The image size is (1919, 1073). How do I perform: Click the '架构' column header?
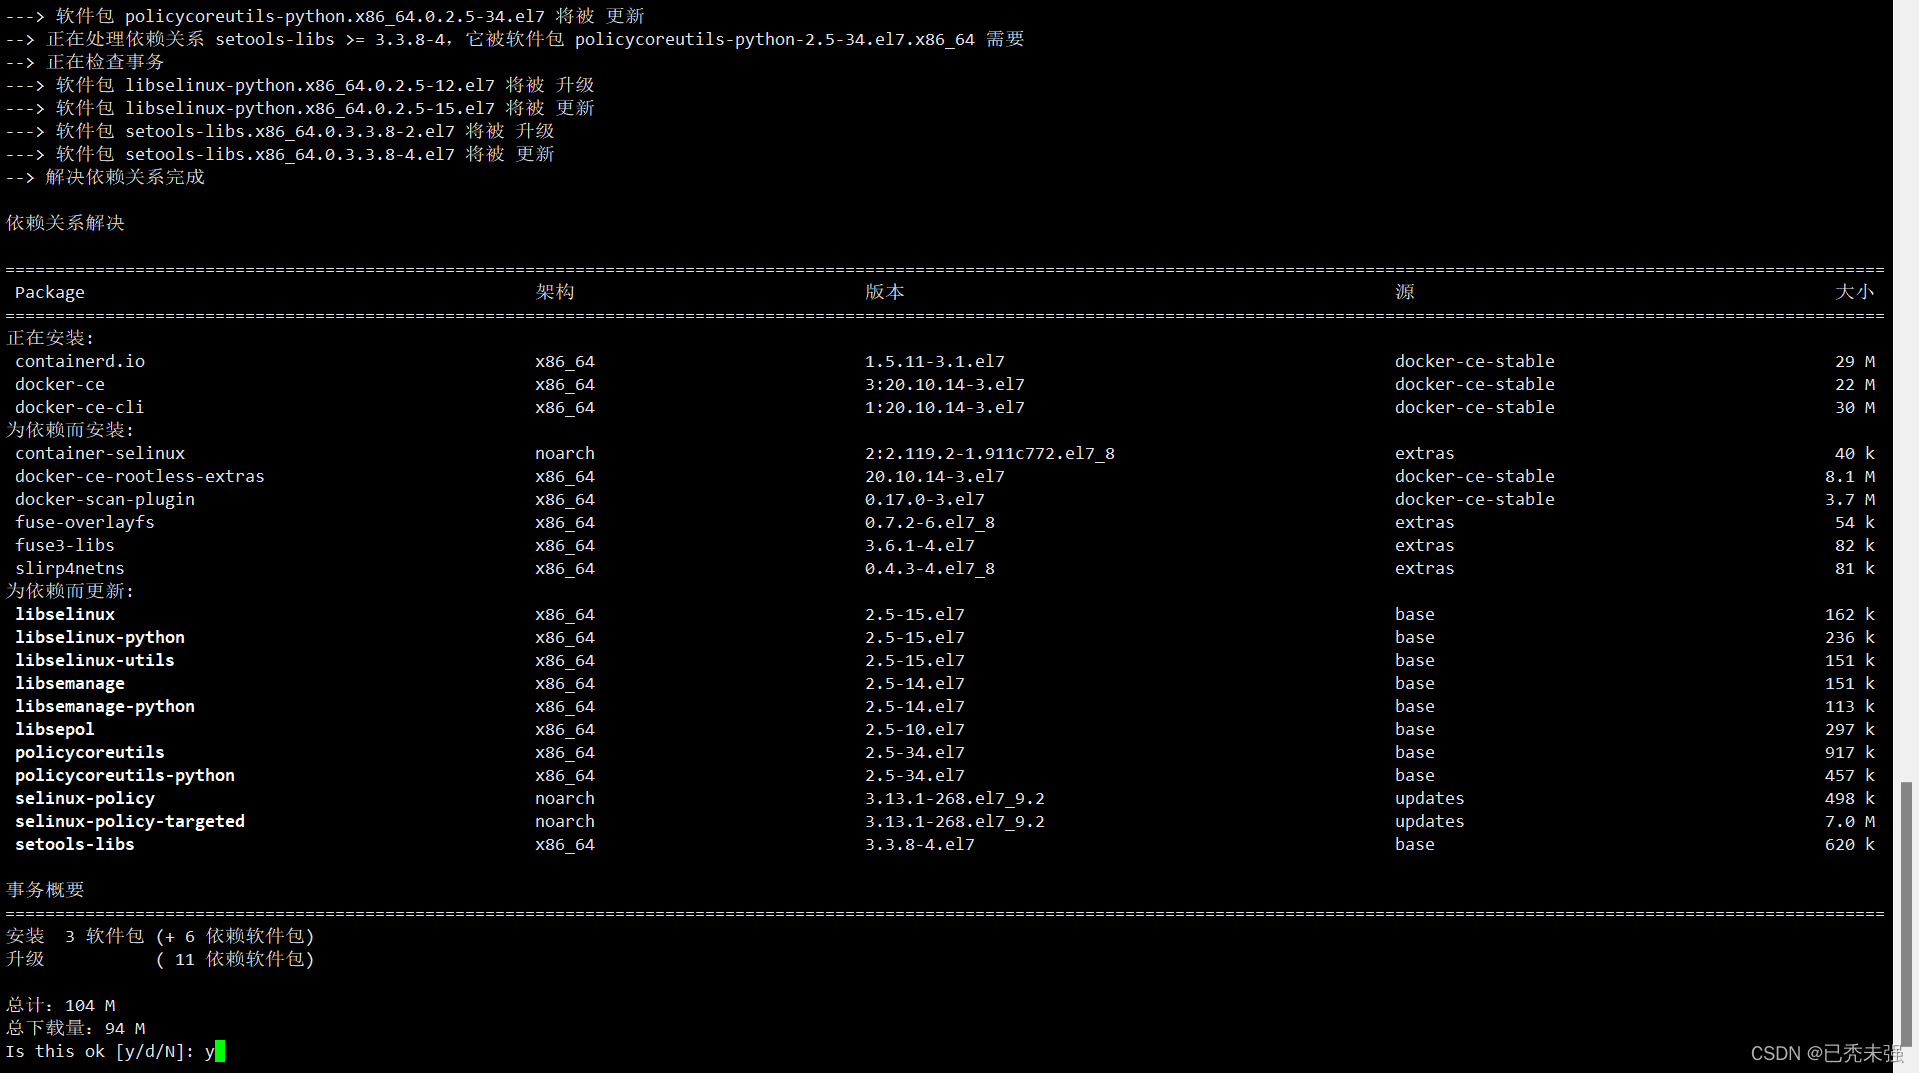click(x=555, y=292)
